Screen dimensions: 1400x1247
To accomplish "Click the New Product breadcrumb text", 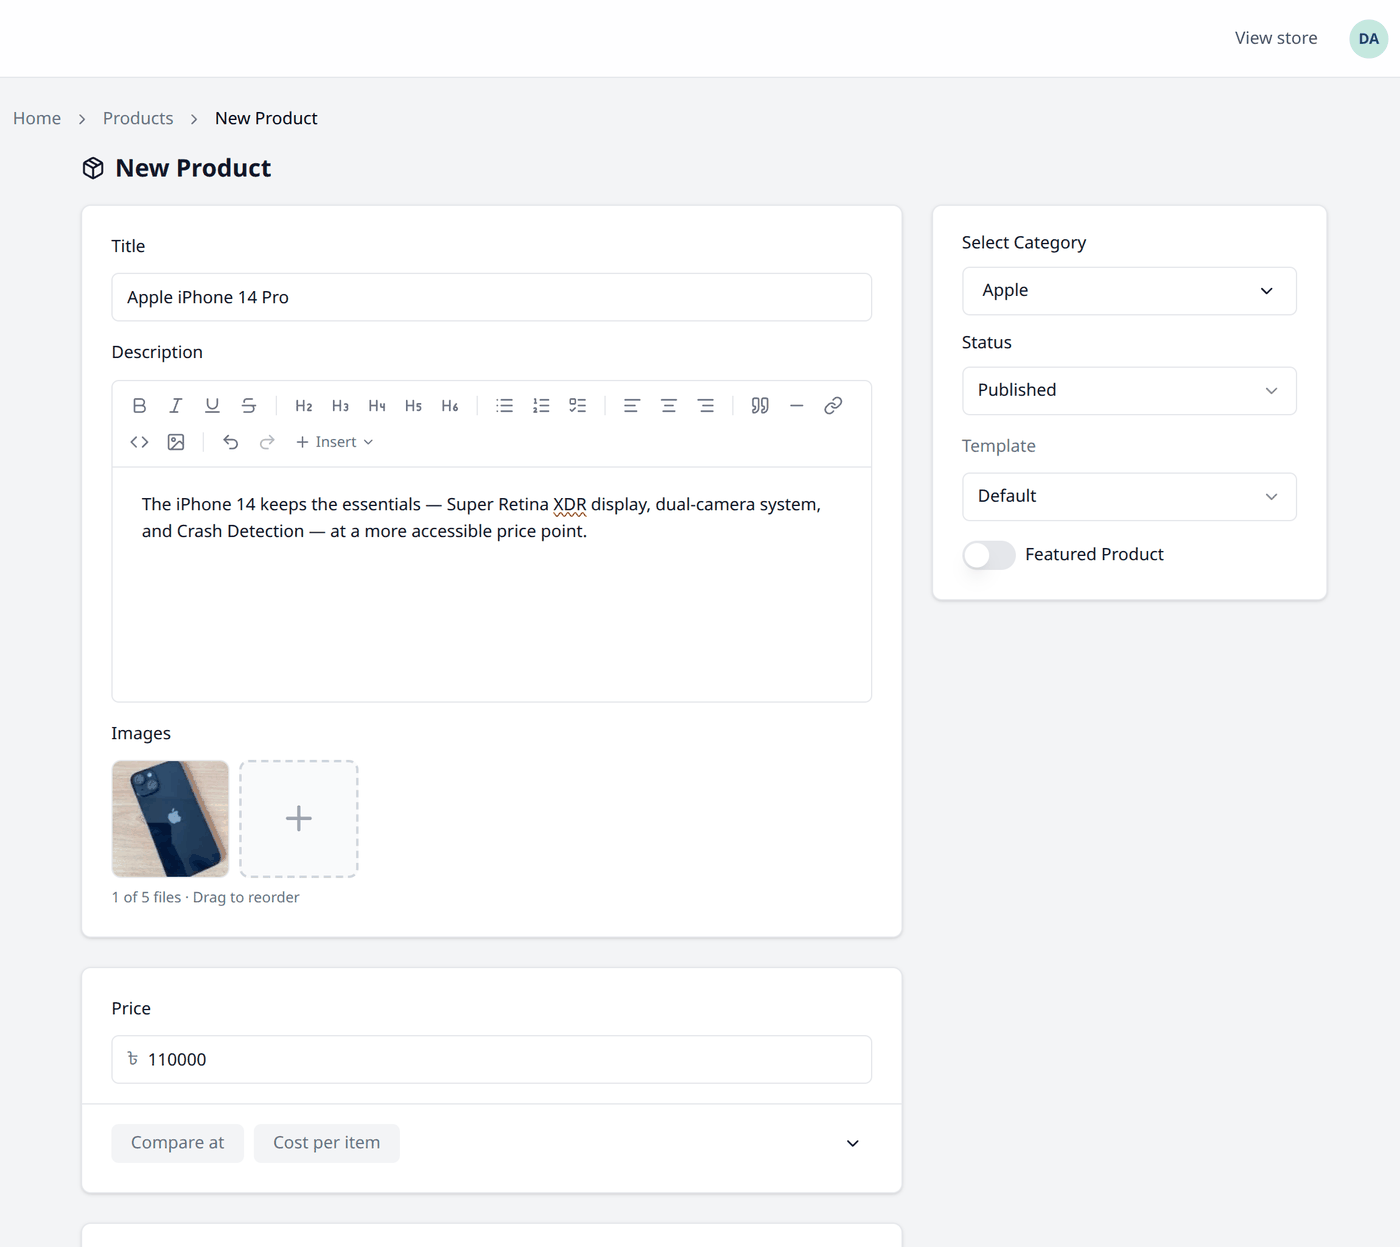I will 266,118.
